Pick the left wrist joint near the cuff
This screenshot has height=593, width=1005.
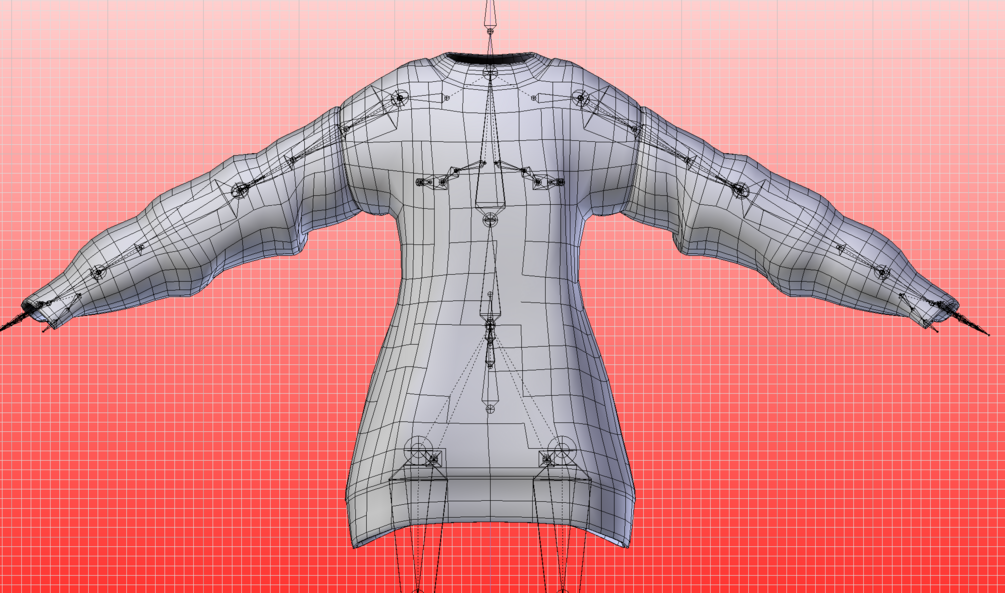click(x=97, y=273)
